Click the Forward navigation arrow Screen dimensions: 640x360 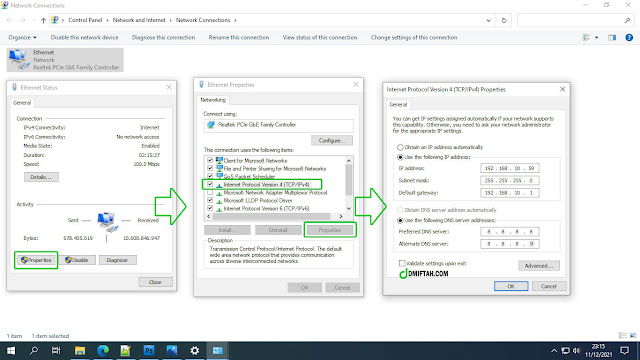23,20
